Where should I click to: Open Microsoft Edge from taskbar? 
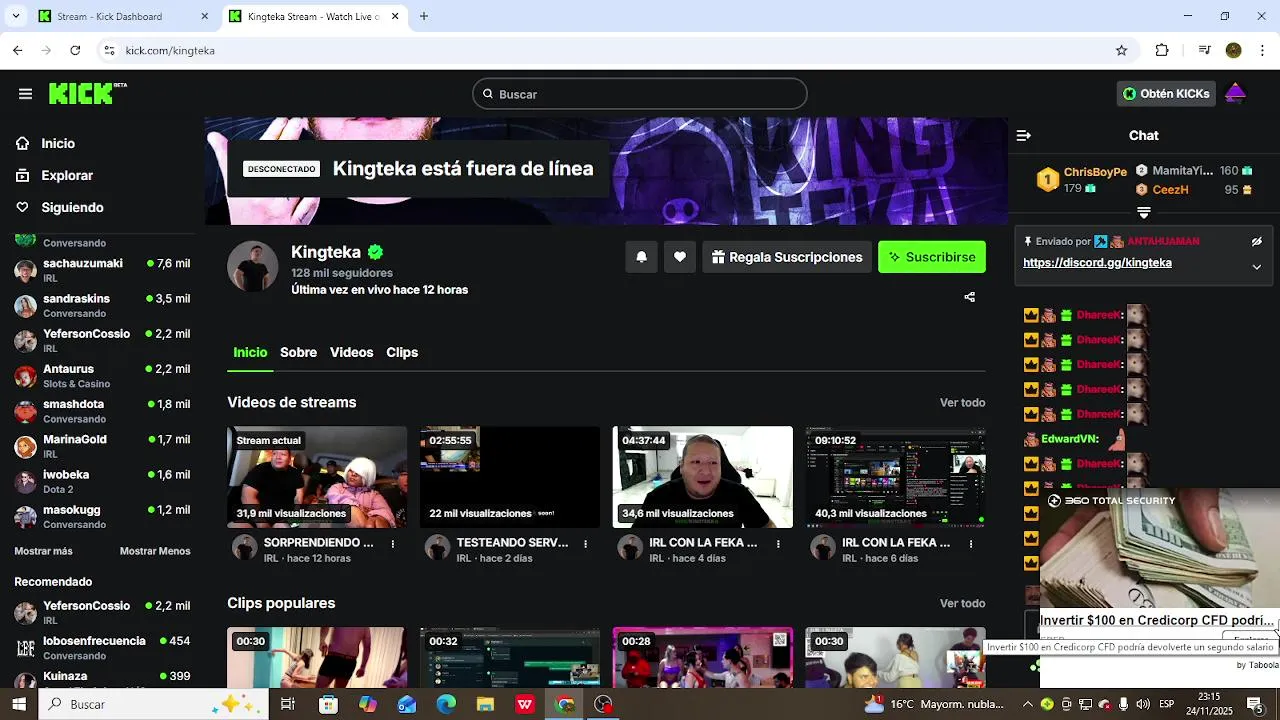click(x=446, y=704)
